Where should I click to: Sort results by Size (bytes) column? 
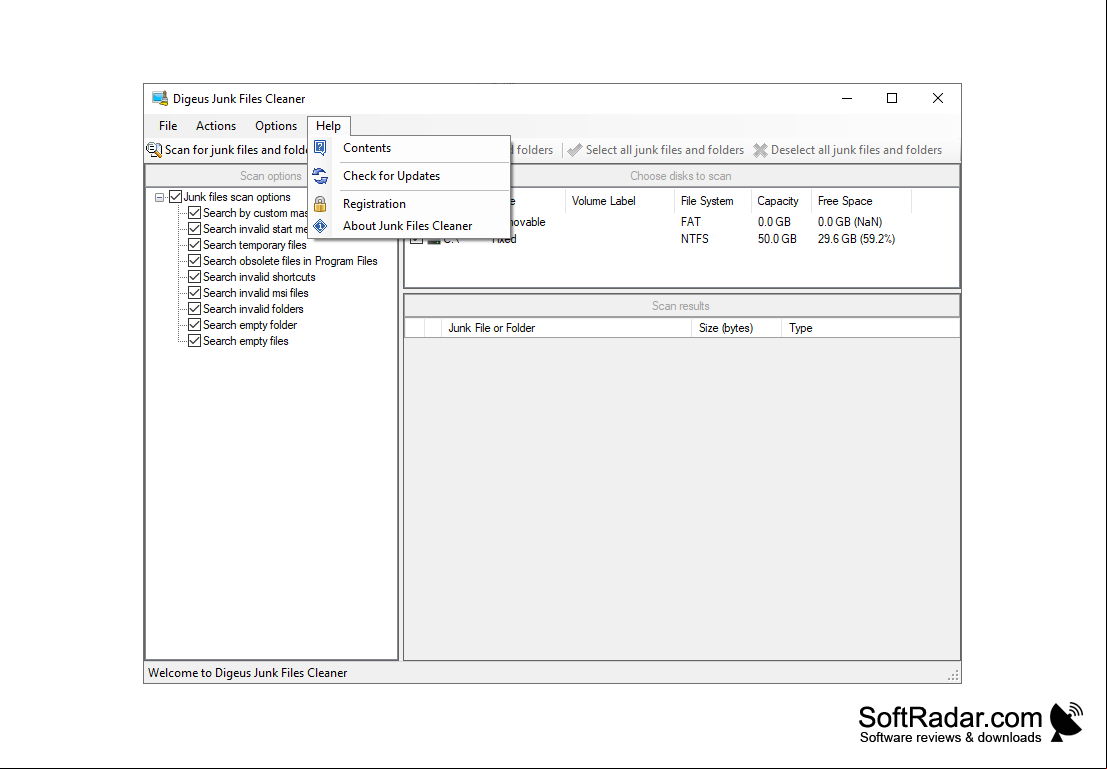click(x=736, y=328)
